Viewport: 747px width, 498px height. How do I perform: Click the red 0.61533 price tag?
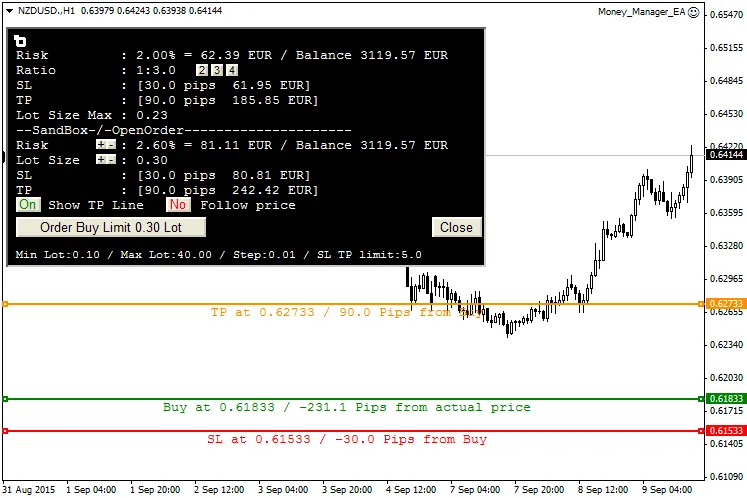point(725,431)
